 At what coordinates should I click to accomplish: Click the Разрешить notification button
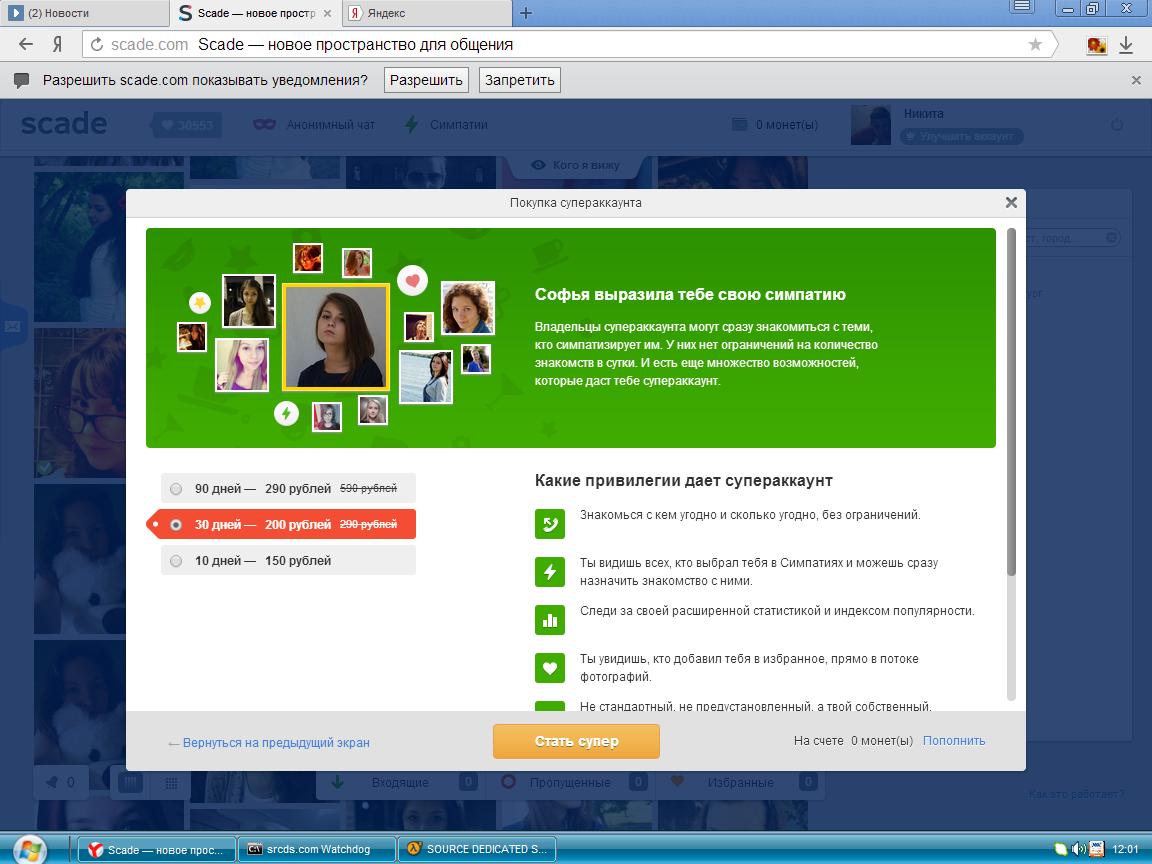(x=426, y=80)
